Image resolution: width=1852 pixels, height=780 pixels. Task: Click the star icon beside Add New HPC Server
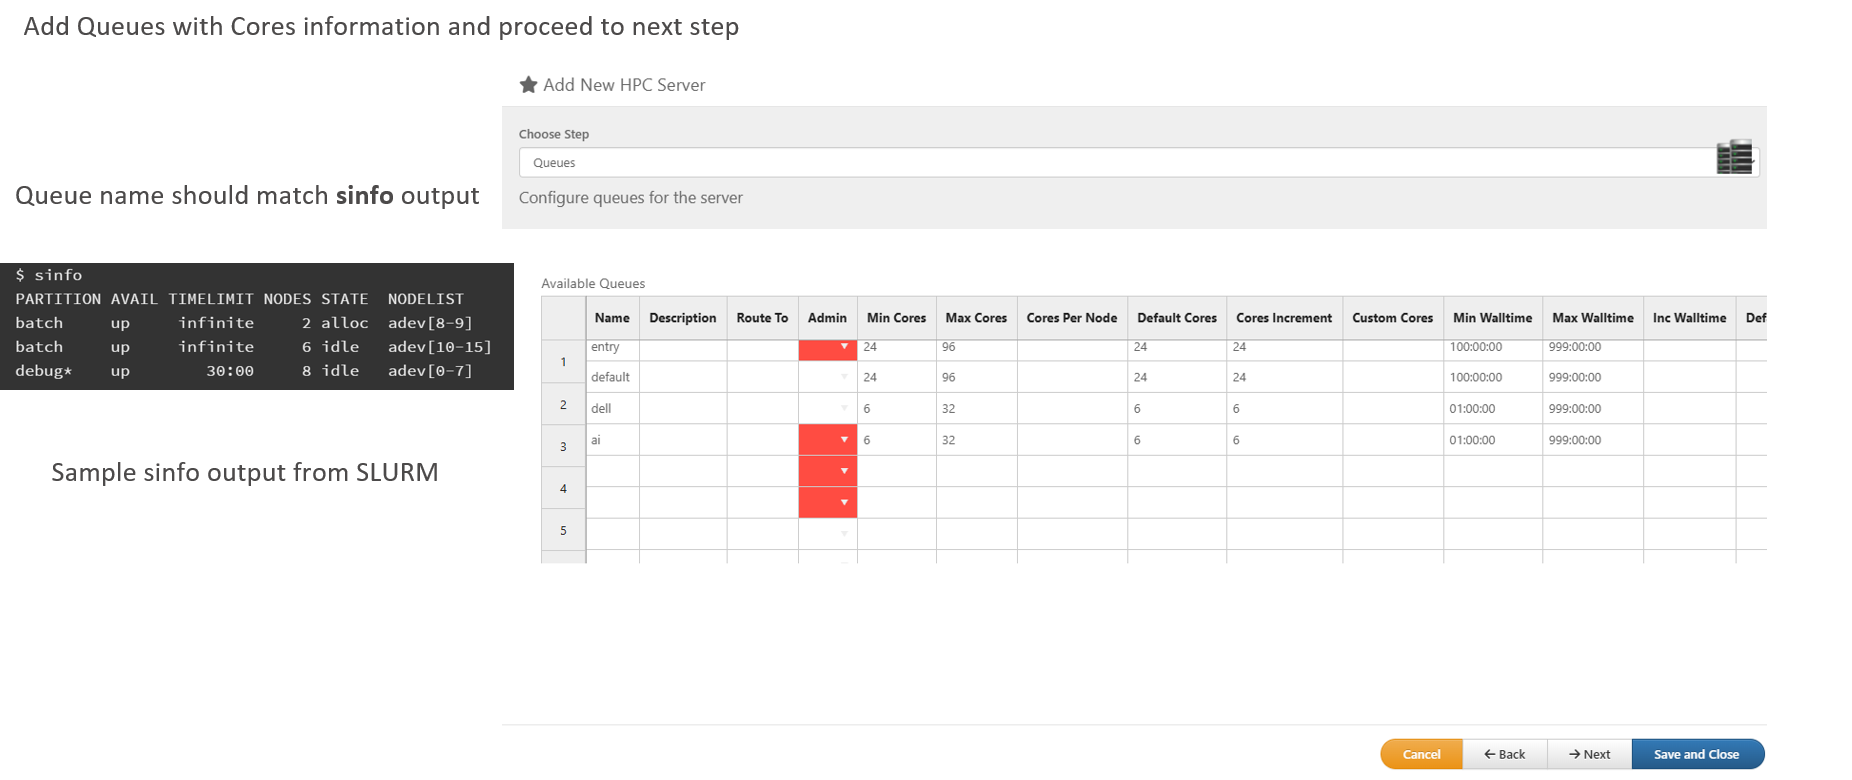528,85
